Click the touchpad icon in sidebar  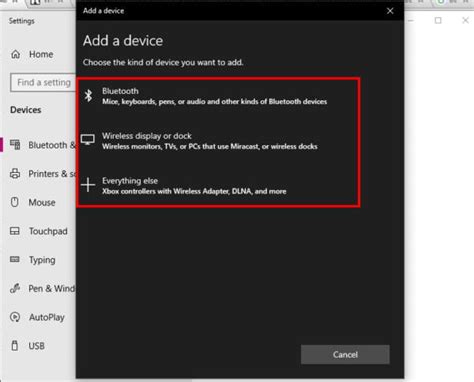(x=15, y=231)
